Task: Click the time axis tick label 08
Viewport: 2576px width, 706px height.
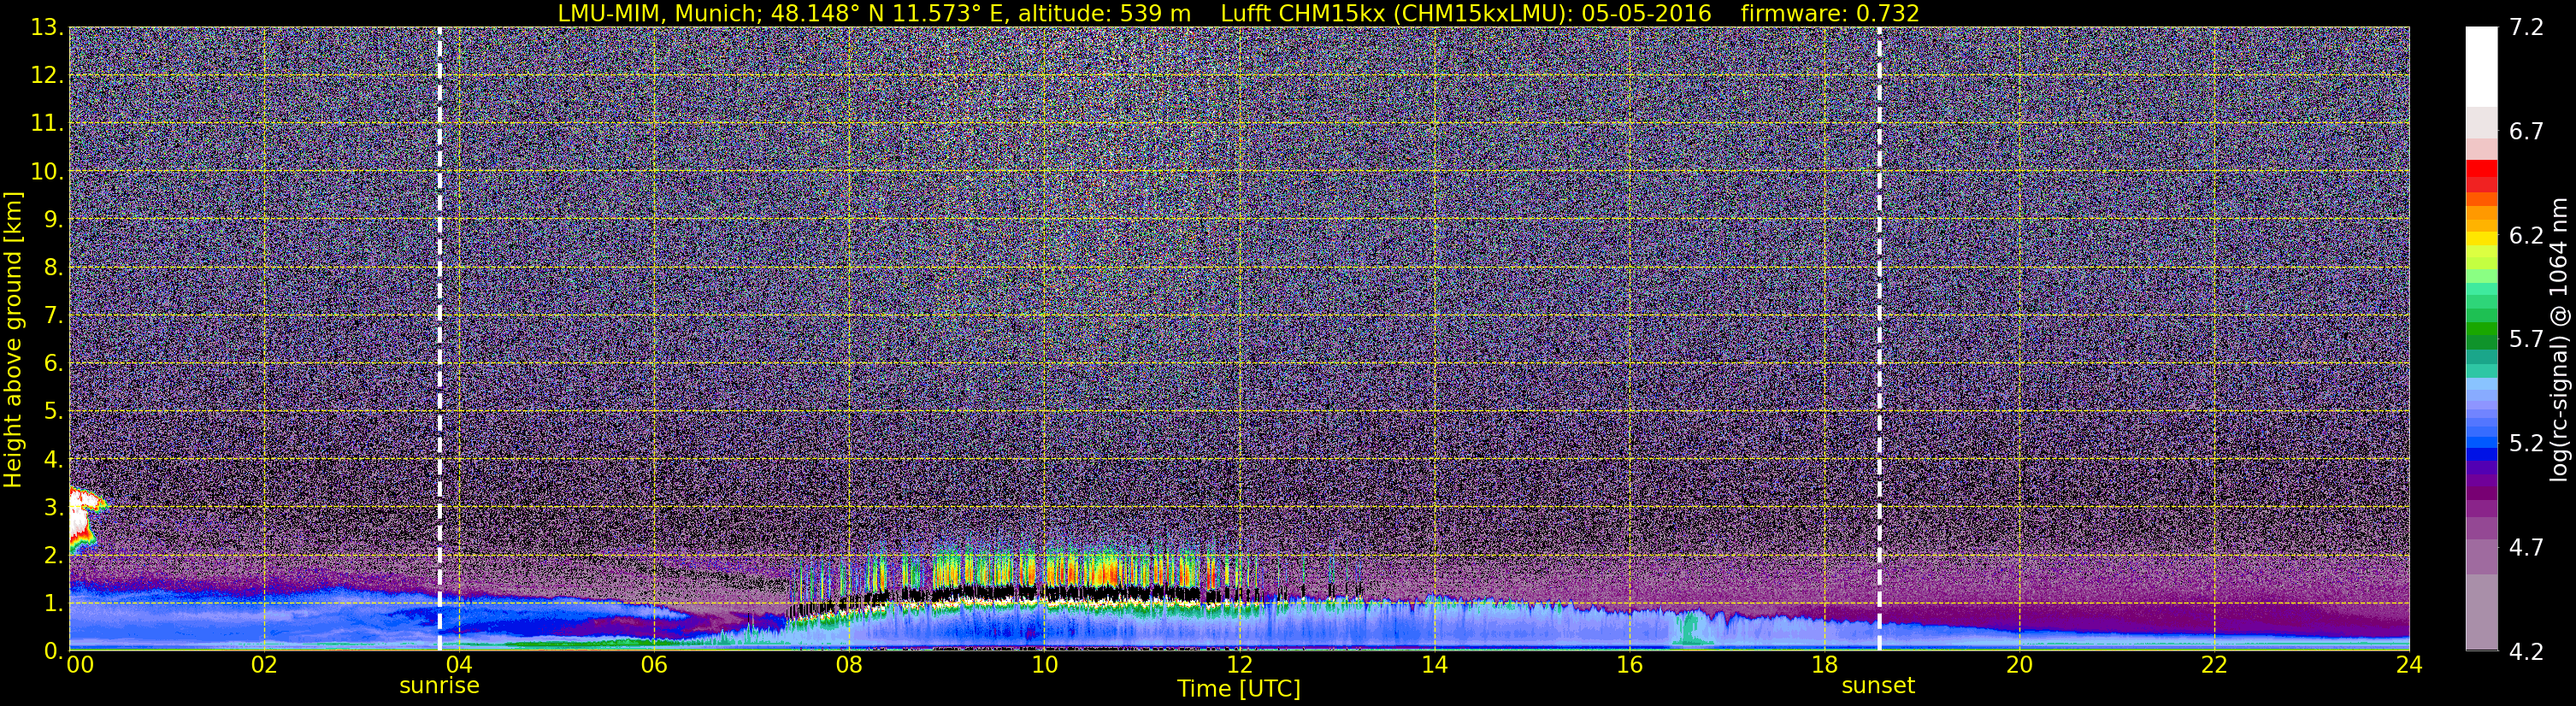Action: coord(849,666)
